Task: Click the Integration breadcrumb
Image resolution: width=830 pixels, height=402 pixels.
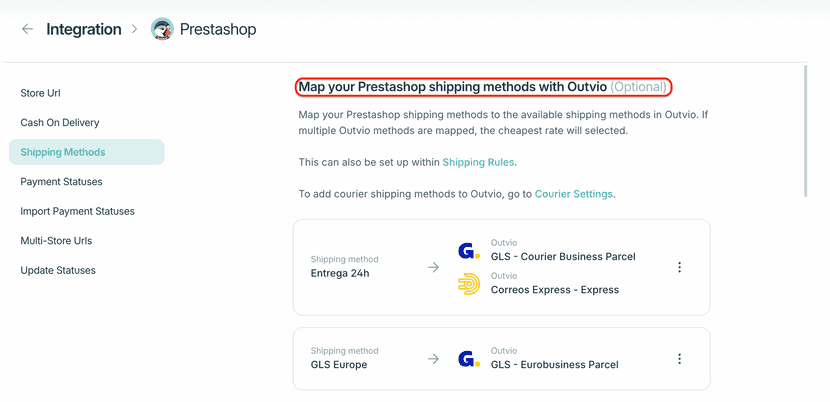Action: [84, 30]
